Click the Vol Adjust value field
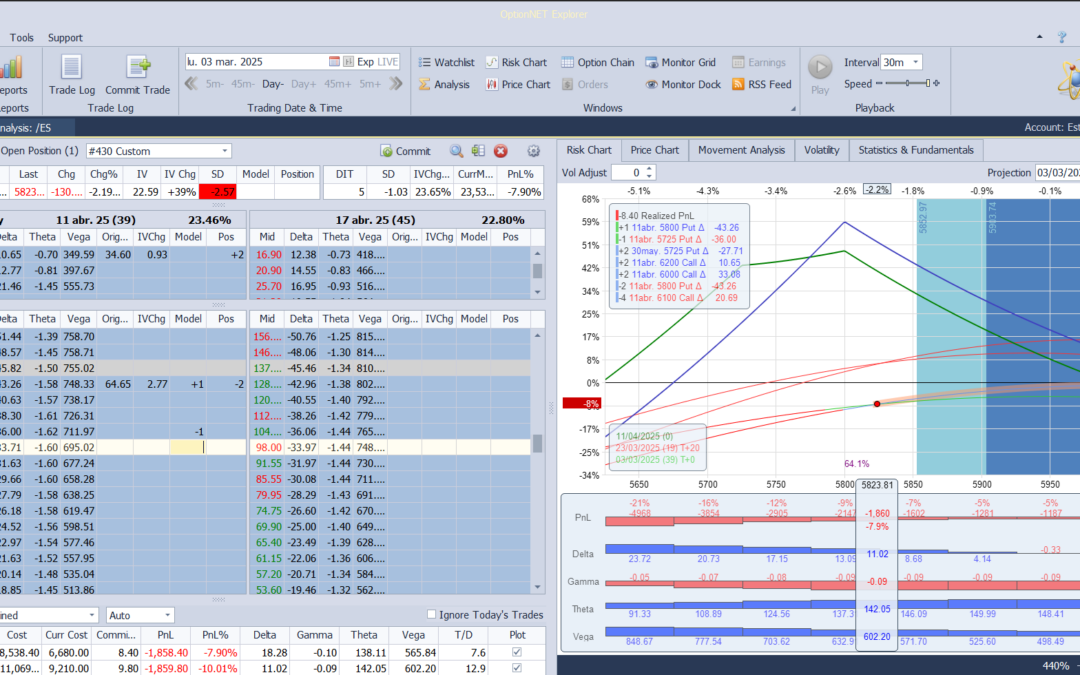 (x=627, y=173)
